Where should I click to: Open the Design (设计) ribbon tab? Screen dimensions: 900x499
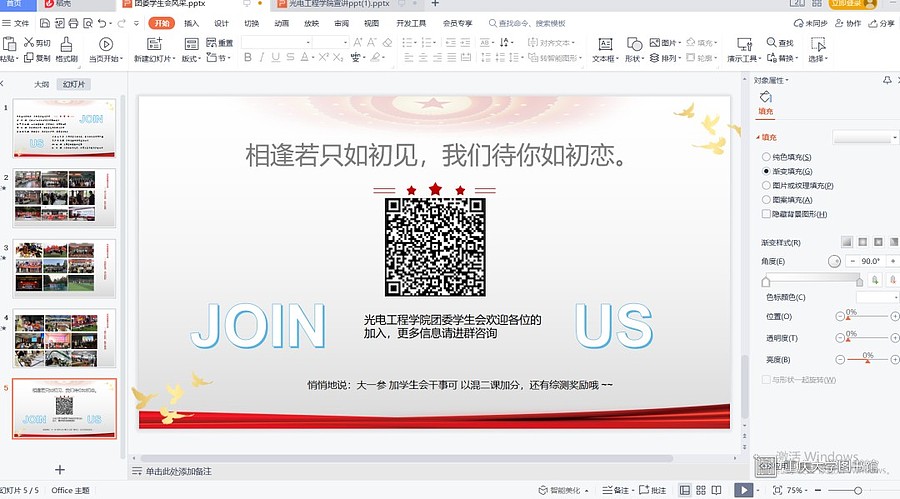pos(221,23)
